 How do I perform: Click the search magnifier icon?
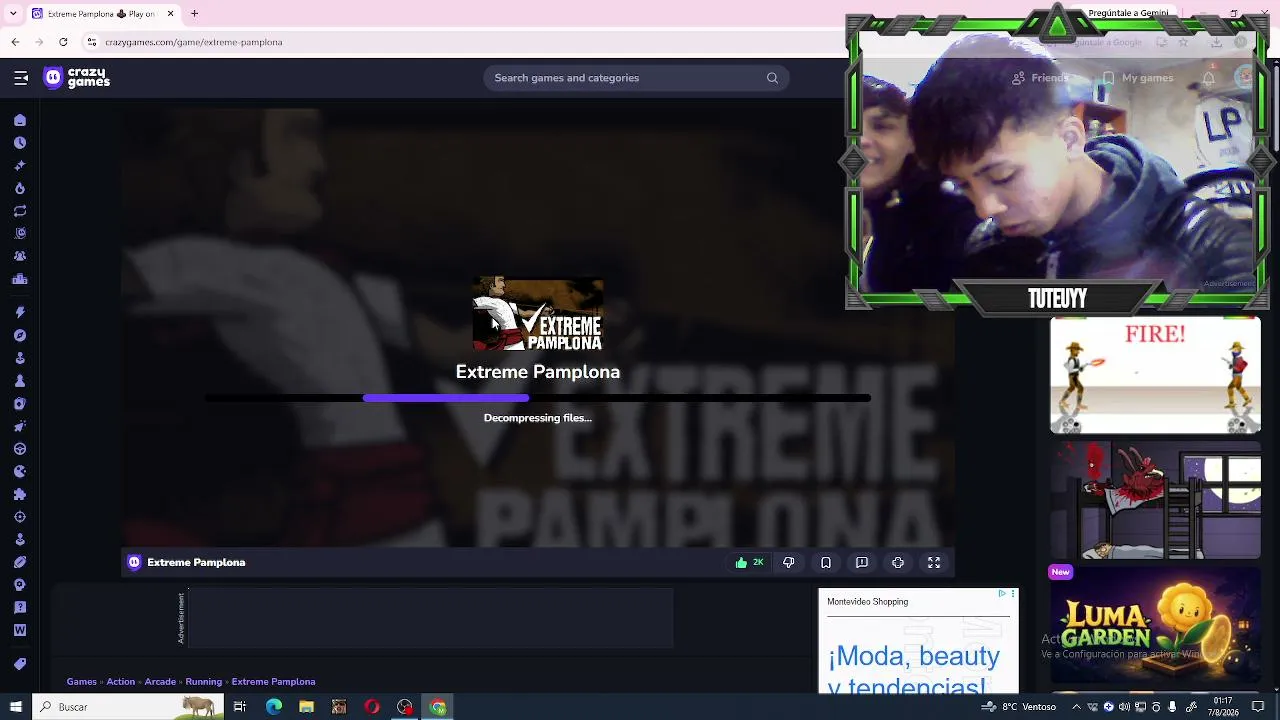[x=772, y=78]
